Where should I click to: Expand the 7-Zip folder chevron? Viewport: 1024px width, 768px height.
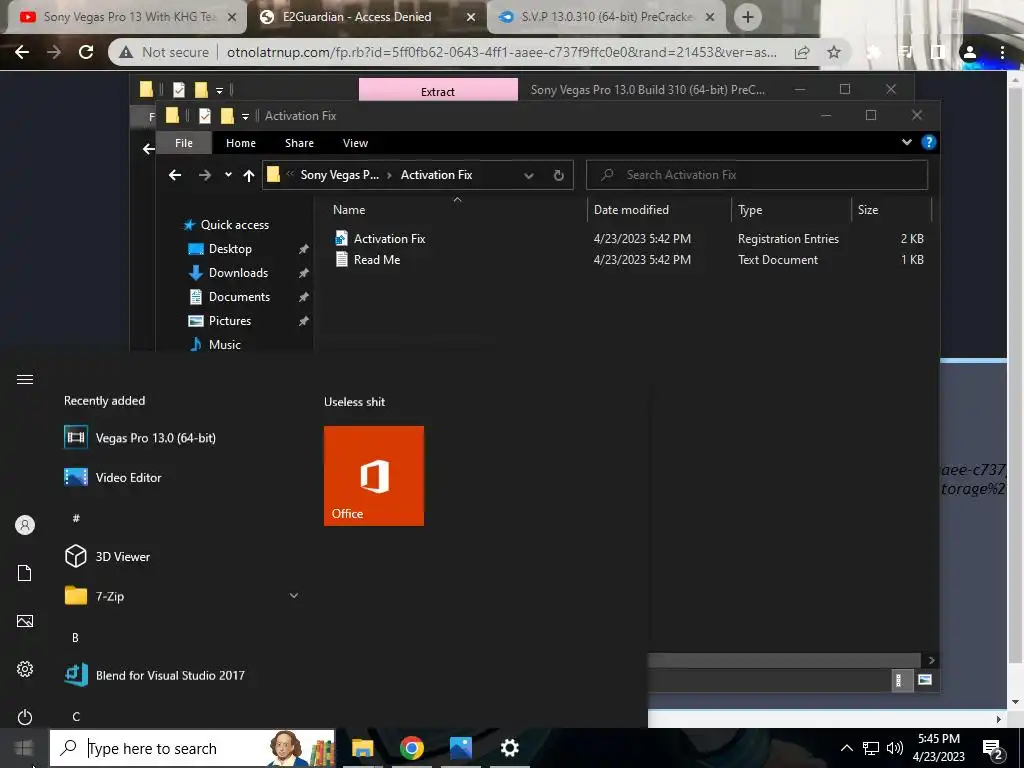(294, 596)
